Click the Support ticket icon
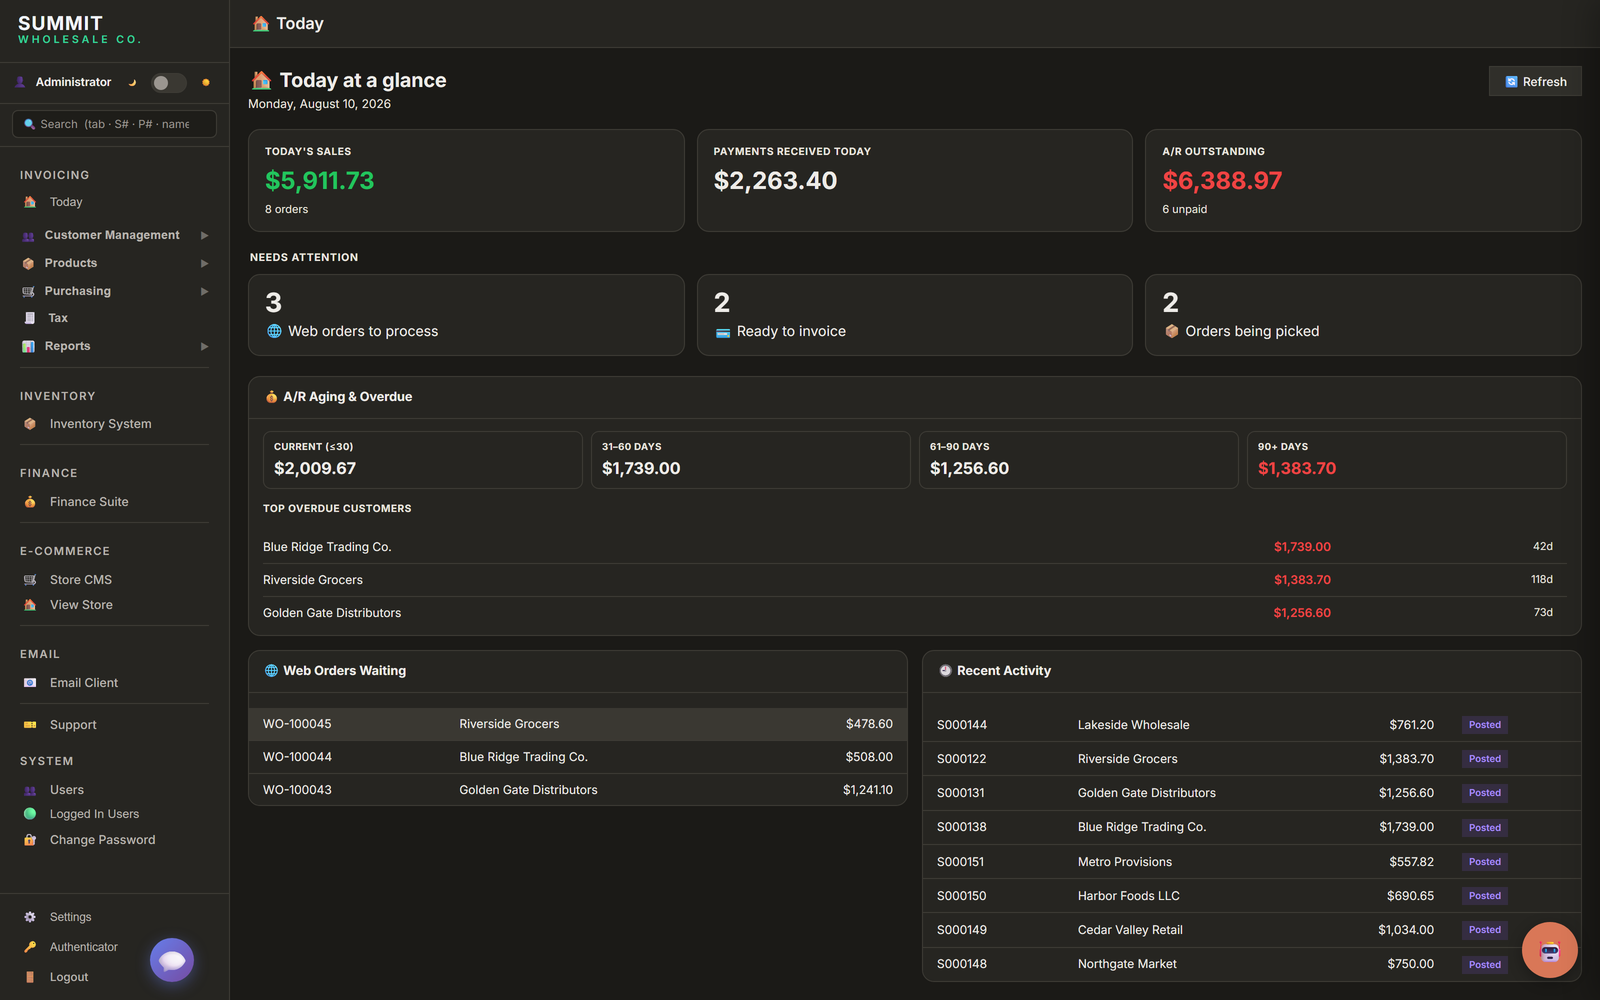Image resolution: width=1600 pixels, height=1000 pixels. [x=30, y=725]
